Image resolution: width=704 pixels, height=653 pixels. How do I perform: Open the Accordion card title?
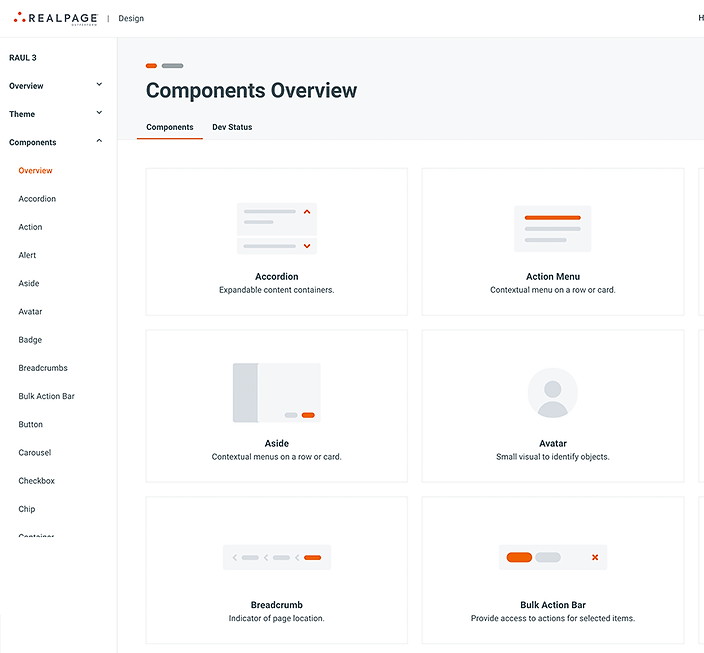pyautogui.click(x=277, y=277)
